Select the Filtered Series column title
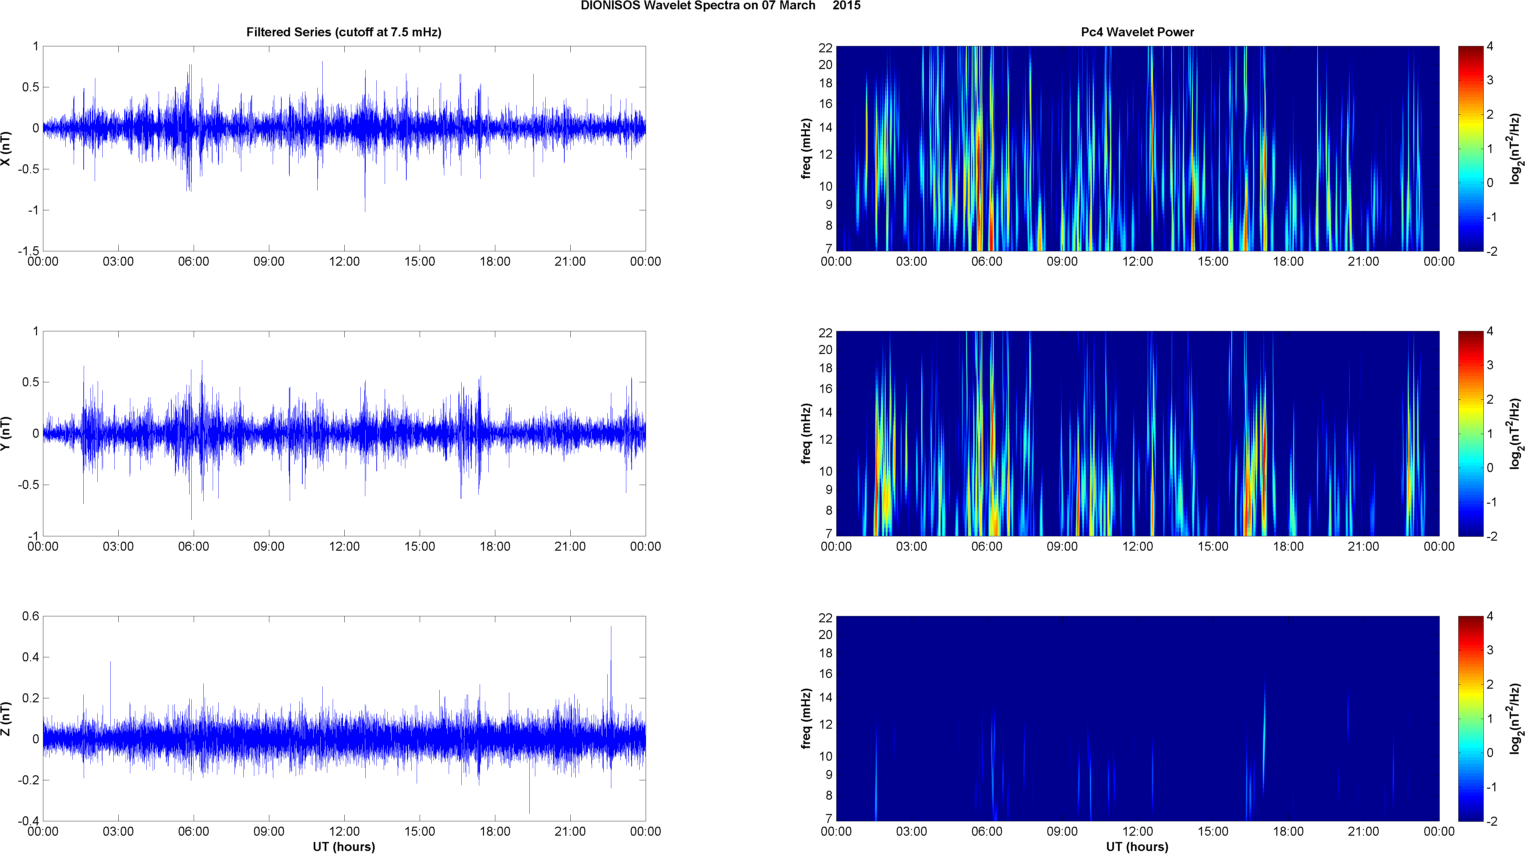The width and height of the screenshot is (1525, 854). [344, 32]
